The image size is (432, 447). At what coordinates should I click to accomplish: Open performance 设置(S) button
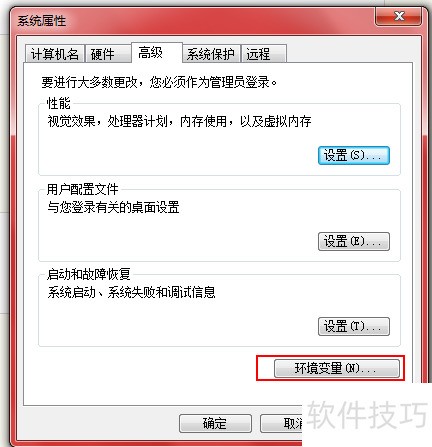click(354, 155)
